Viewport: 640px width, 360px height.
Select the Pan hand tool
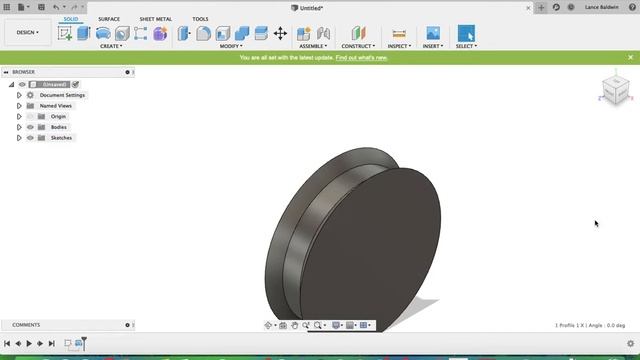(294, 325)
